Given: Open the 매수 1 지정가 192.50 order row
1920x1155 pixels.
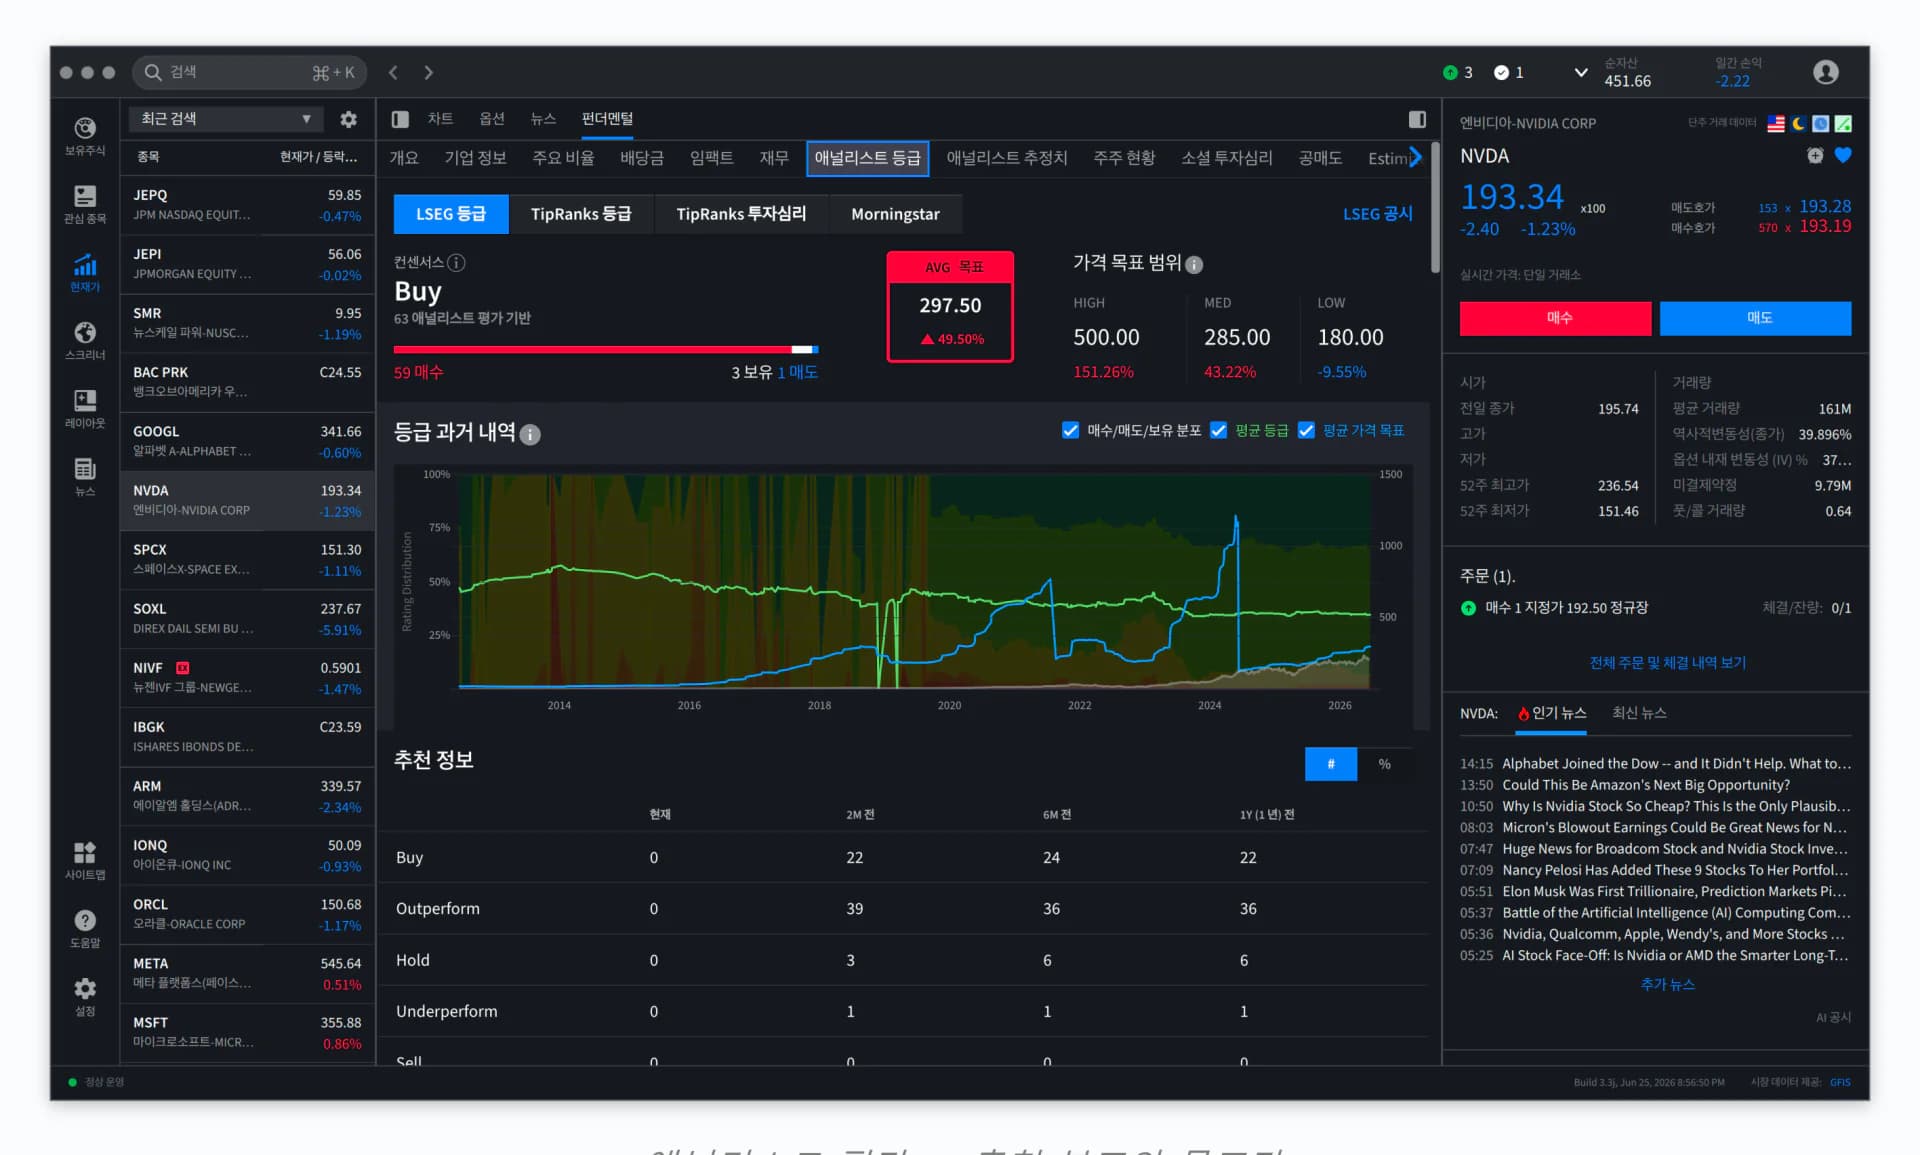Looking at the screenshot, I should (1655, 608).
